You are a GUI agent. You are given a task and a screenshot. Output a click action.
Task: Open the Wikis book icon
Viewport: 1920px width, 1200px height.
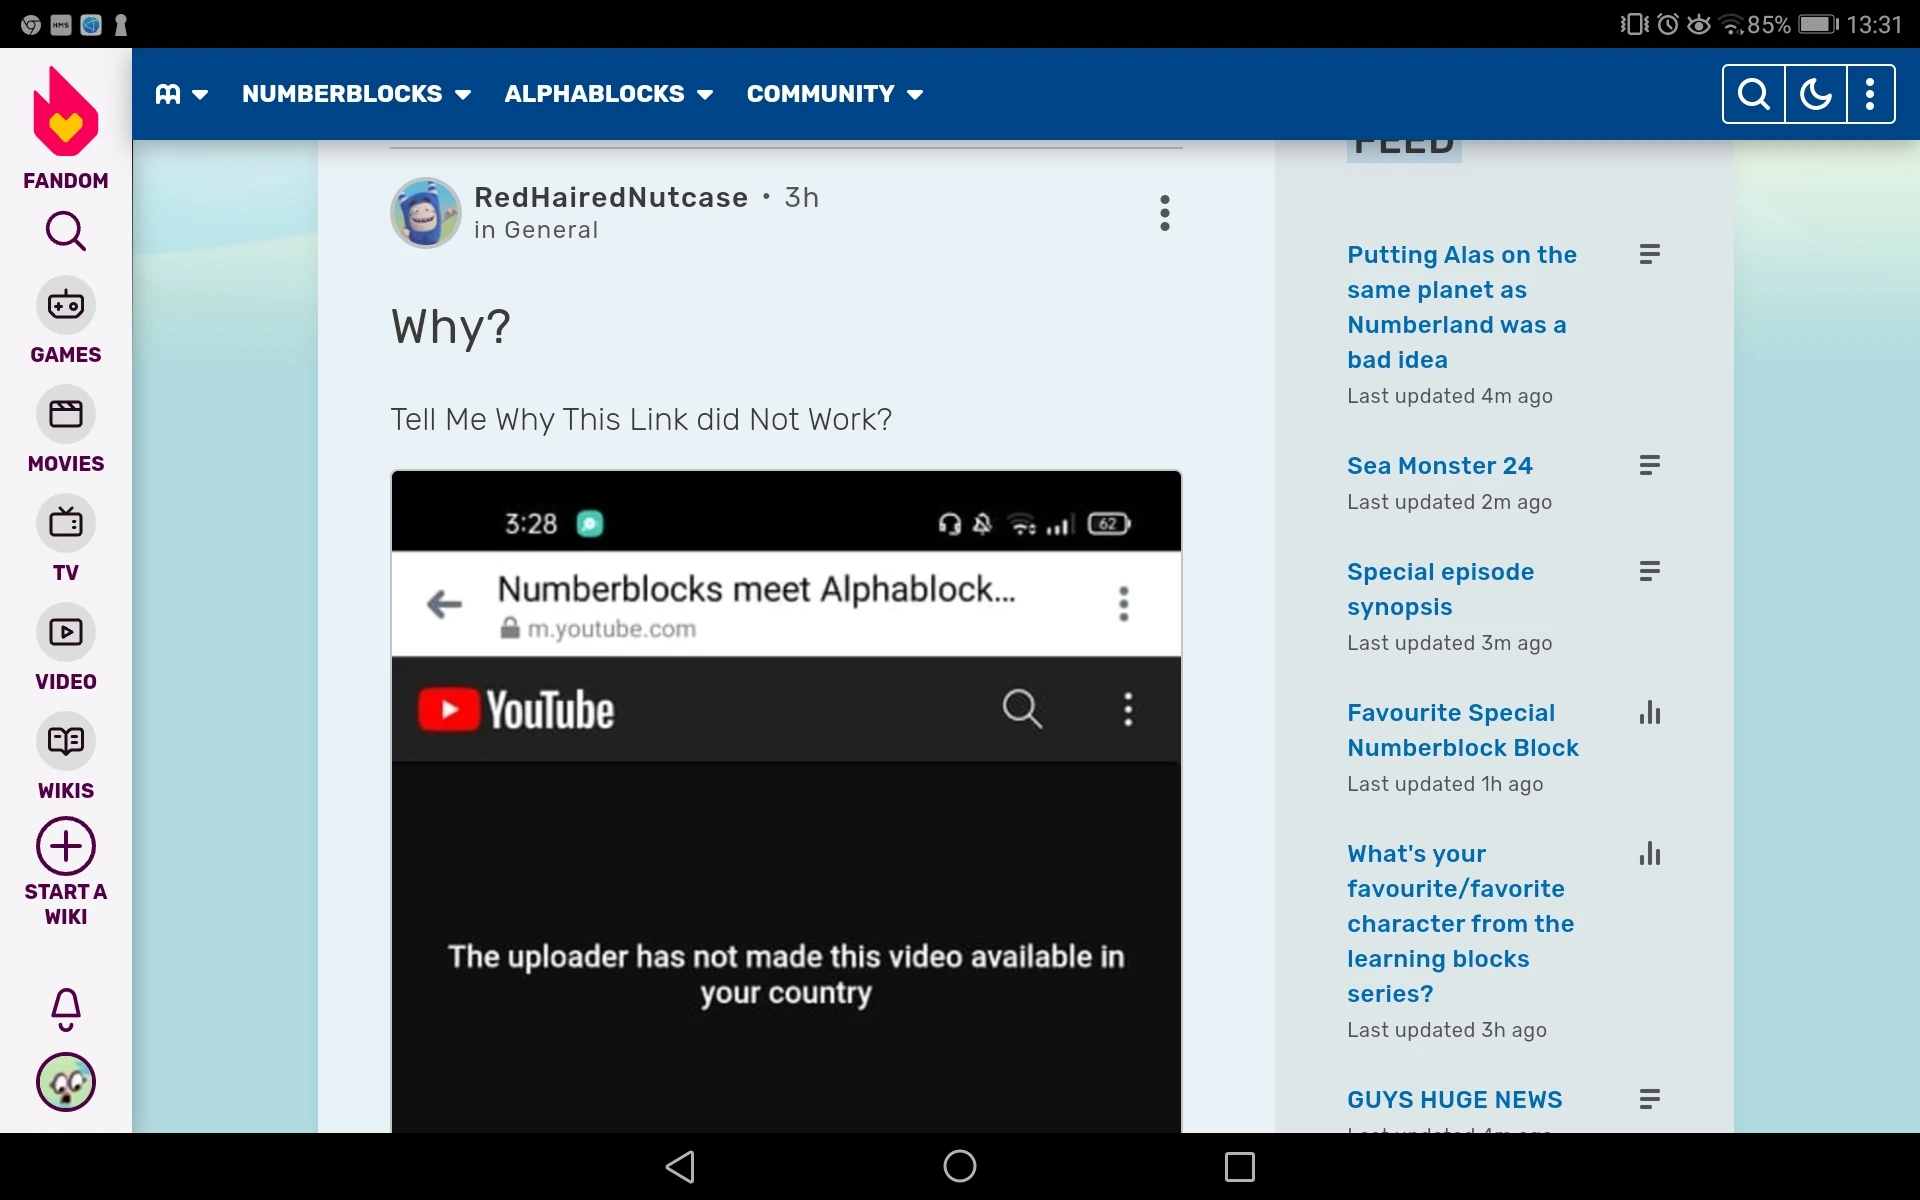(66, 741)
